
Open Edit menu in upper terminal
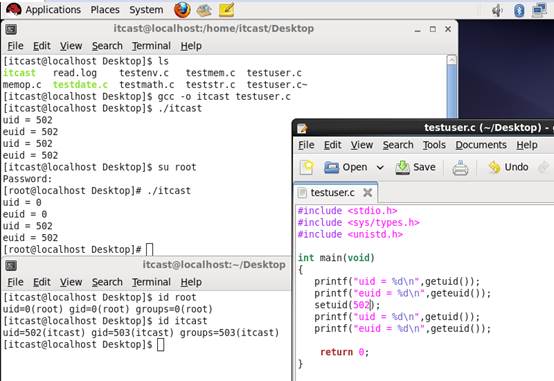42,46
